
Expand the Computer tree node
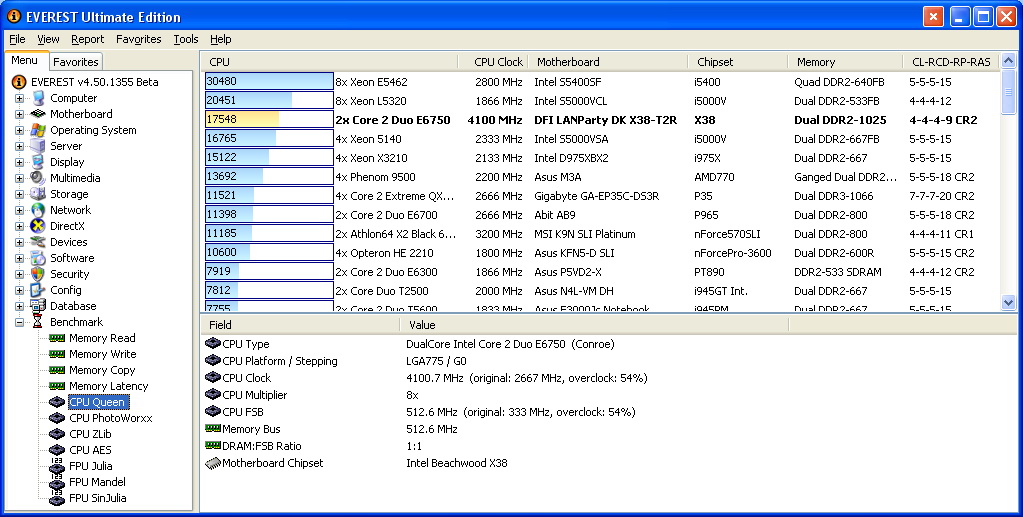tap(19, 98)
